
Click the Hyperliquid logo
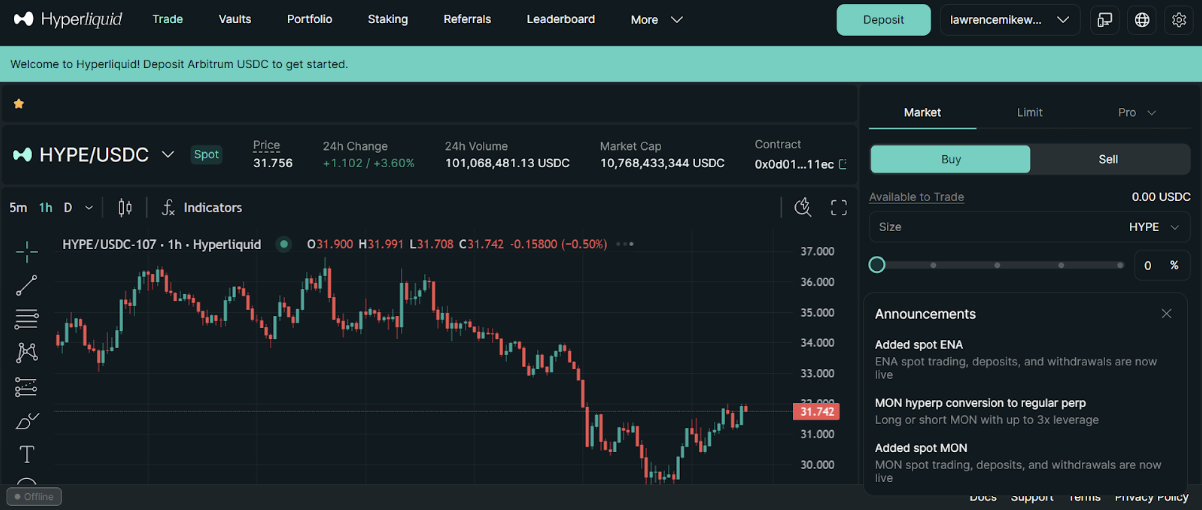coord(69,19)
